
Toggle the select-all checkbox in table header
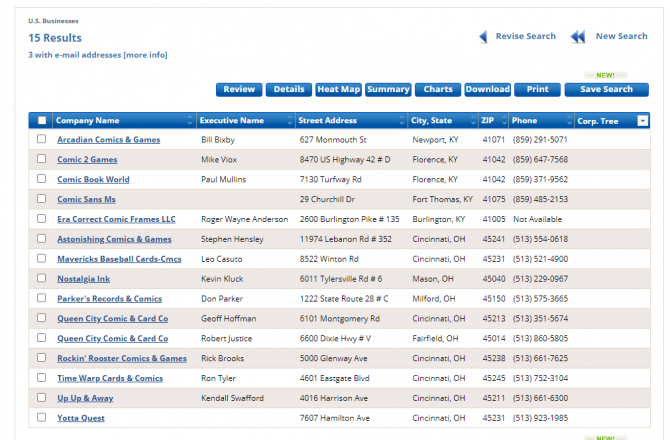pyautogui.click(x=42, y=120)
